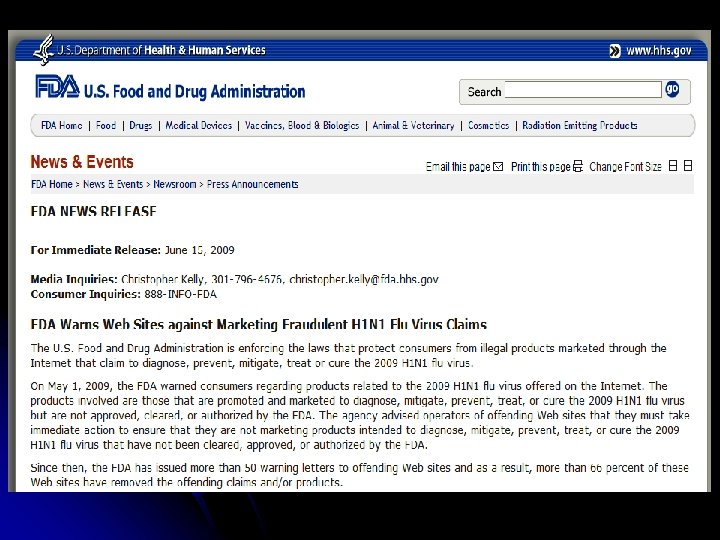The image size is (720, 540).
Task: Click paragraph starting 'On May 1, 2009'
Action: point(360,416)
